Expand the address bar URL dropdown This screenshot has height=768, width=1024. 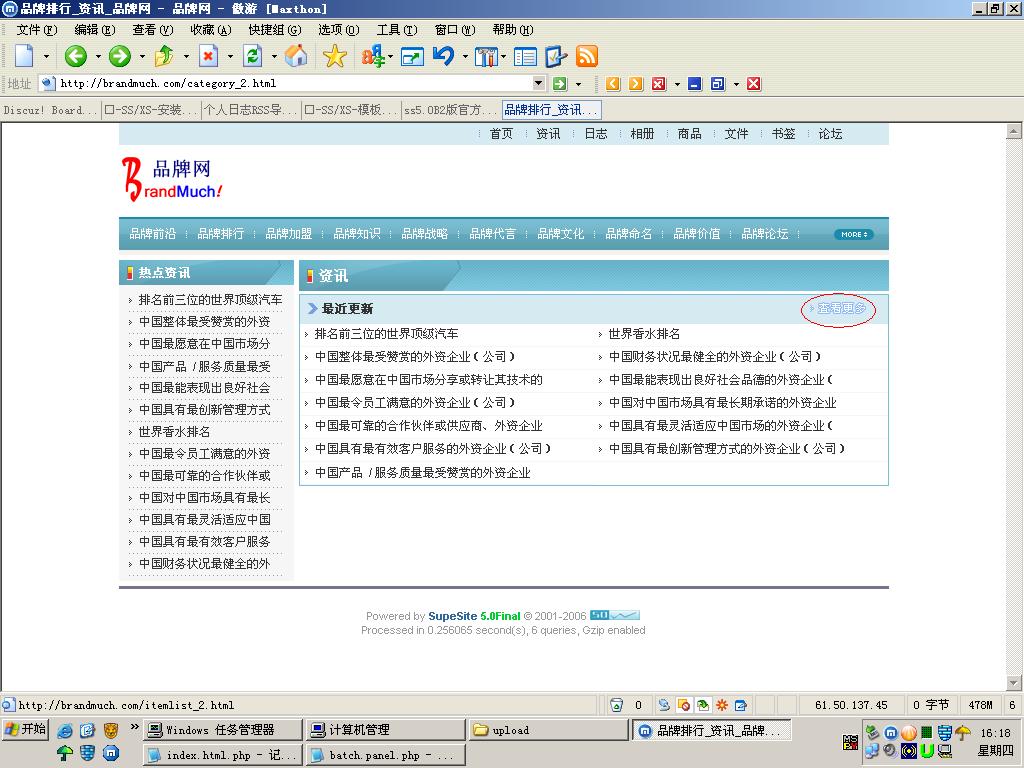click(x=538, y=83)
